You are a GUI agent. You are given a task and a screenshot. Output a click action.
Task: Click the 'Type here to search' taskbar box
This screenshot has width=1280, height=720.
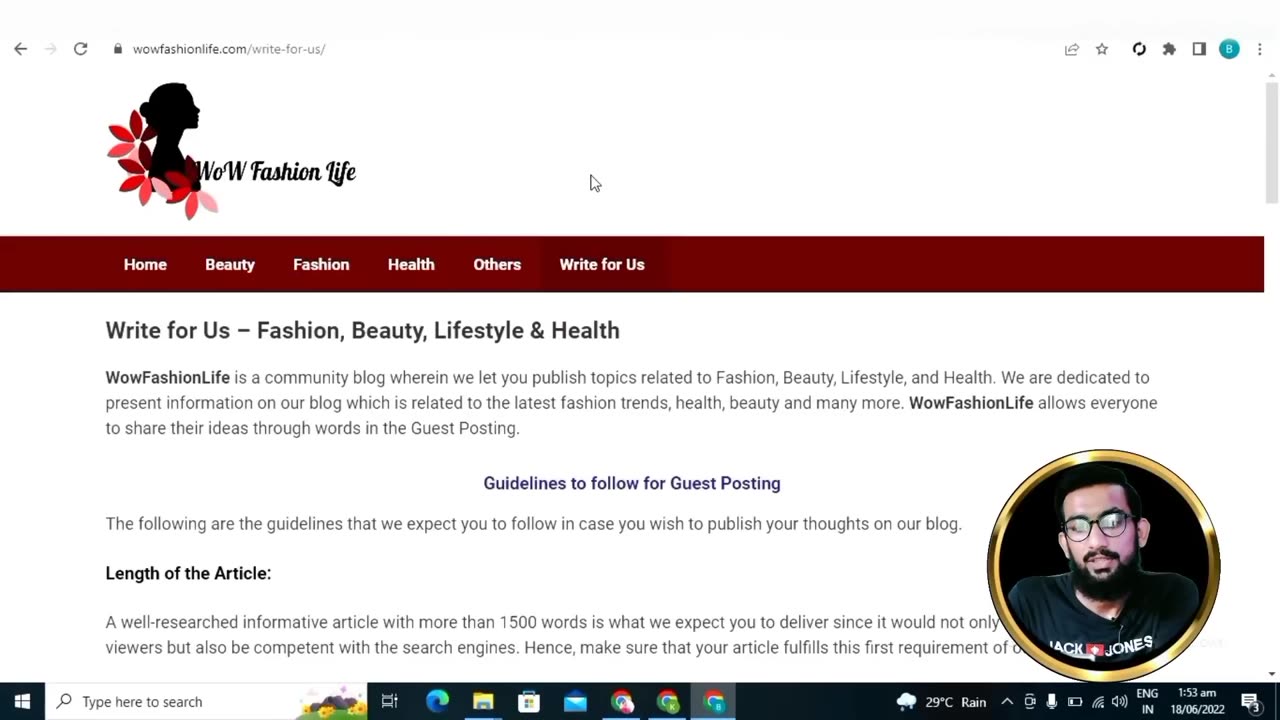[x=207, y=702]
